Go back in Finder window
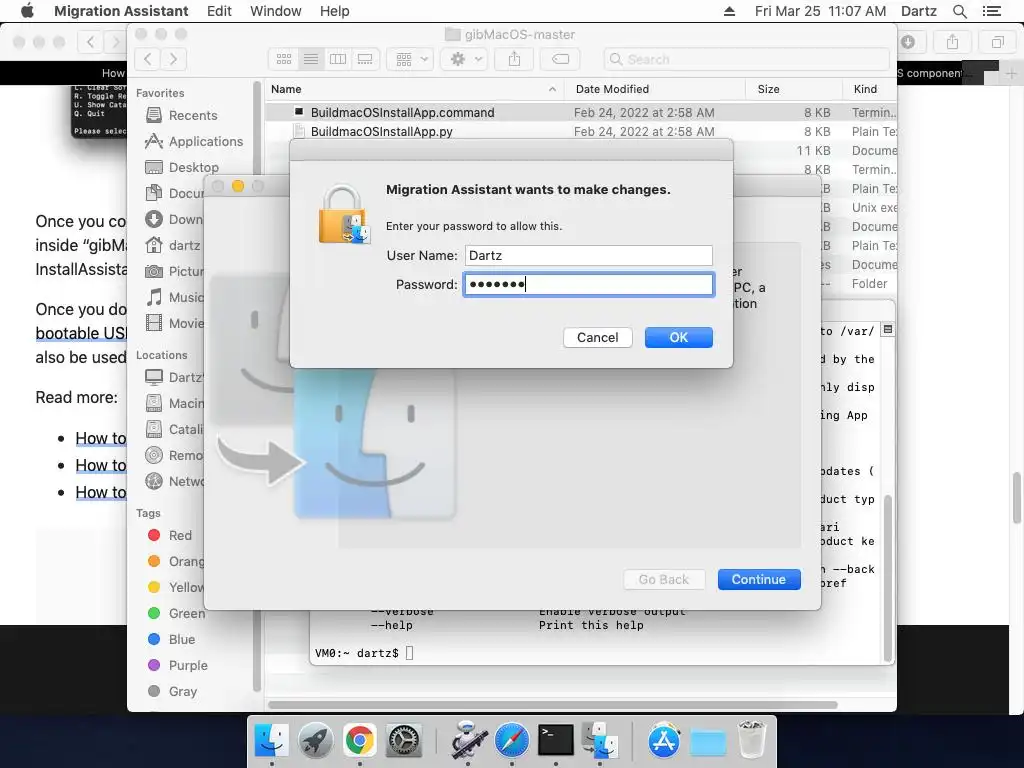The height and width of the screenshot is (768, 1024). pyautogui.click(x=148, y=59)
